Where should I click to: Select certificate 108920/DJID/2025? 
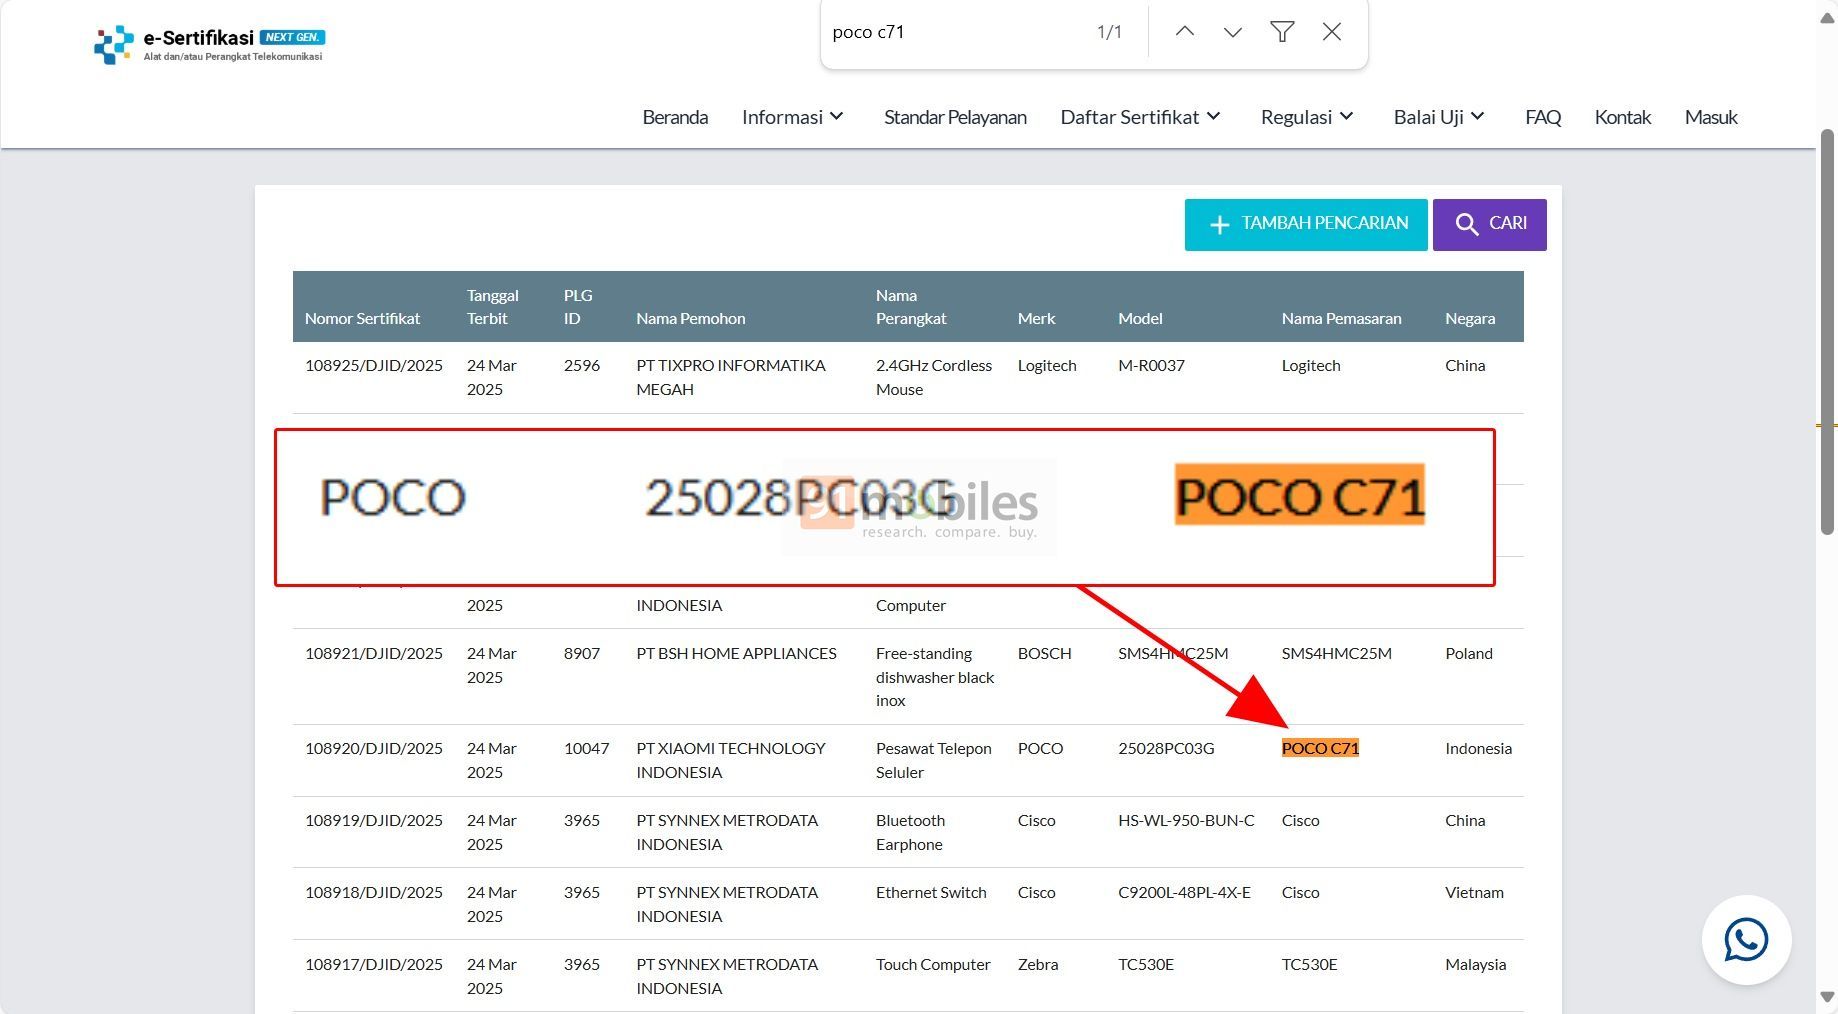point(373,748)
